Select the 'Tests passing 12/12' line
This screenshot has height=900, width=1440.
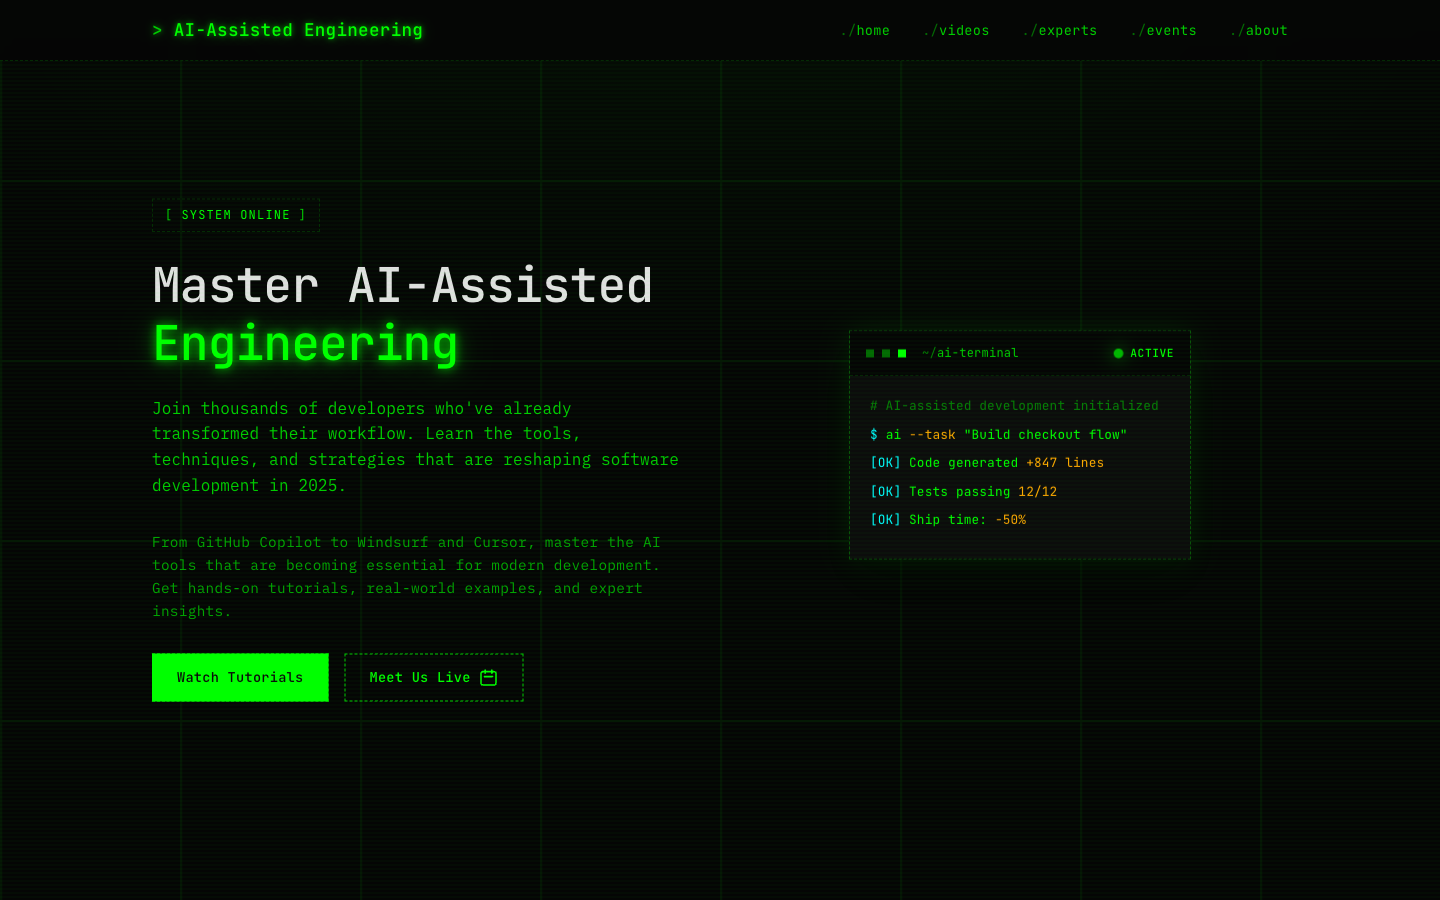963,492
